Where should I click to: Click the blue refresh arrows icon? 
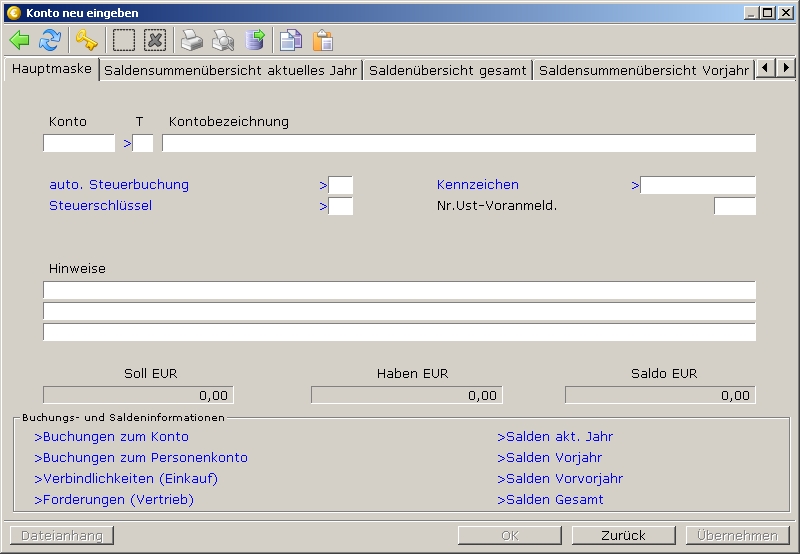[50, 40]
